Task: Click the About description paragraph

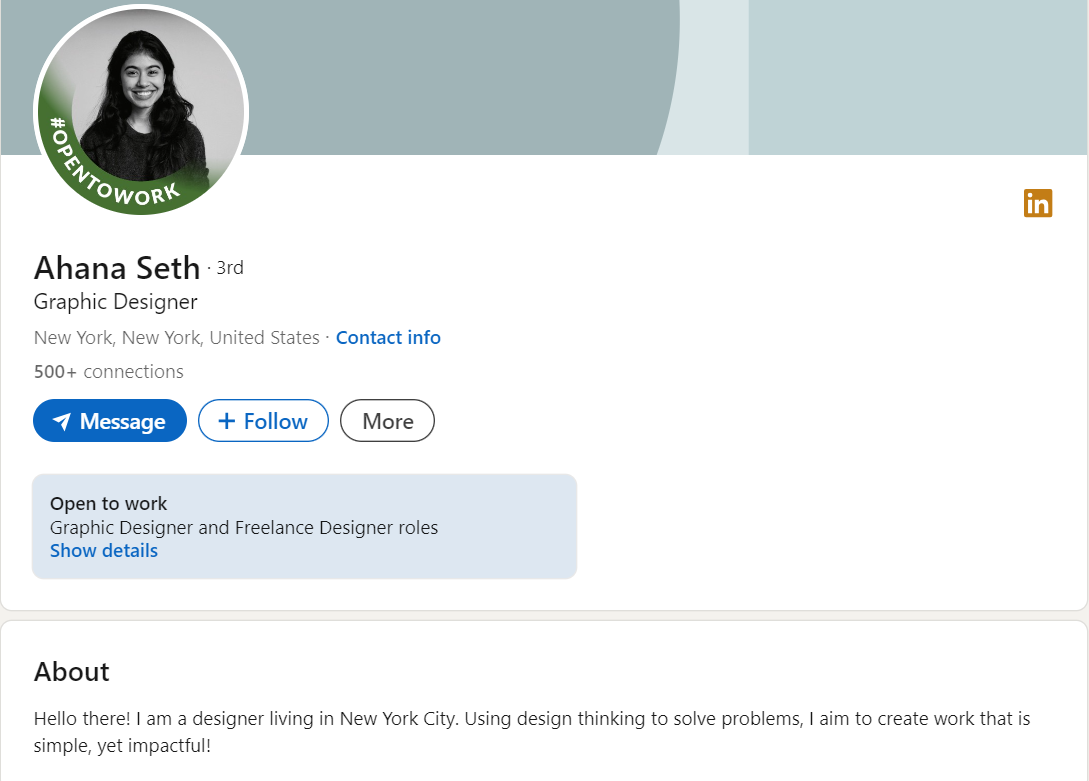Action: [531, 732]
